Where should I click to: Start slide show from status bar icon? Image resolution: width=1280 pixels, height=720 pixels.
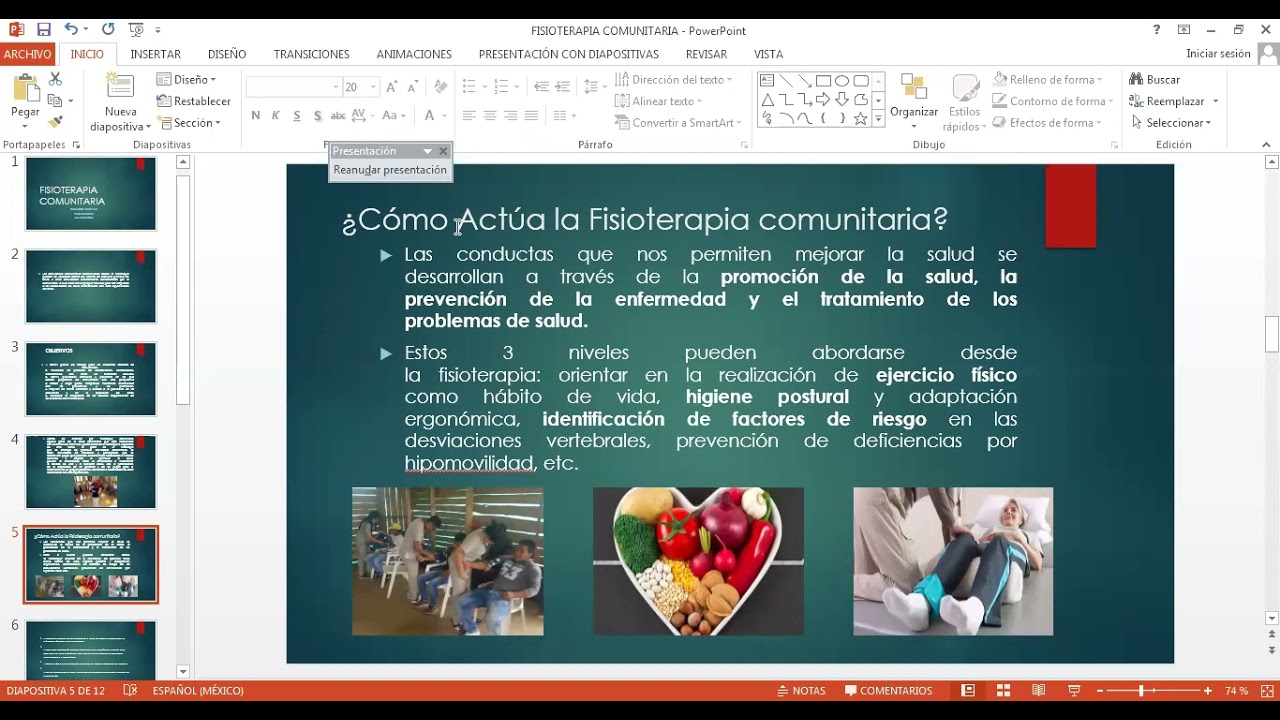(1074, 691)
